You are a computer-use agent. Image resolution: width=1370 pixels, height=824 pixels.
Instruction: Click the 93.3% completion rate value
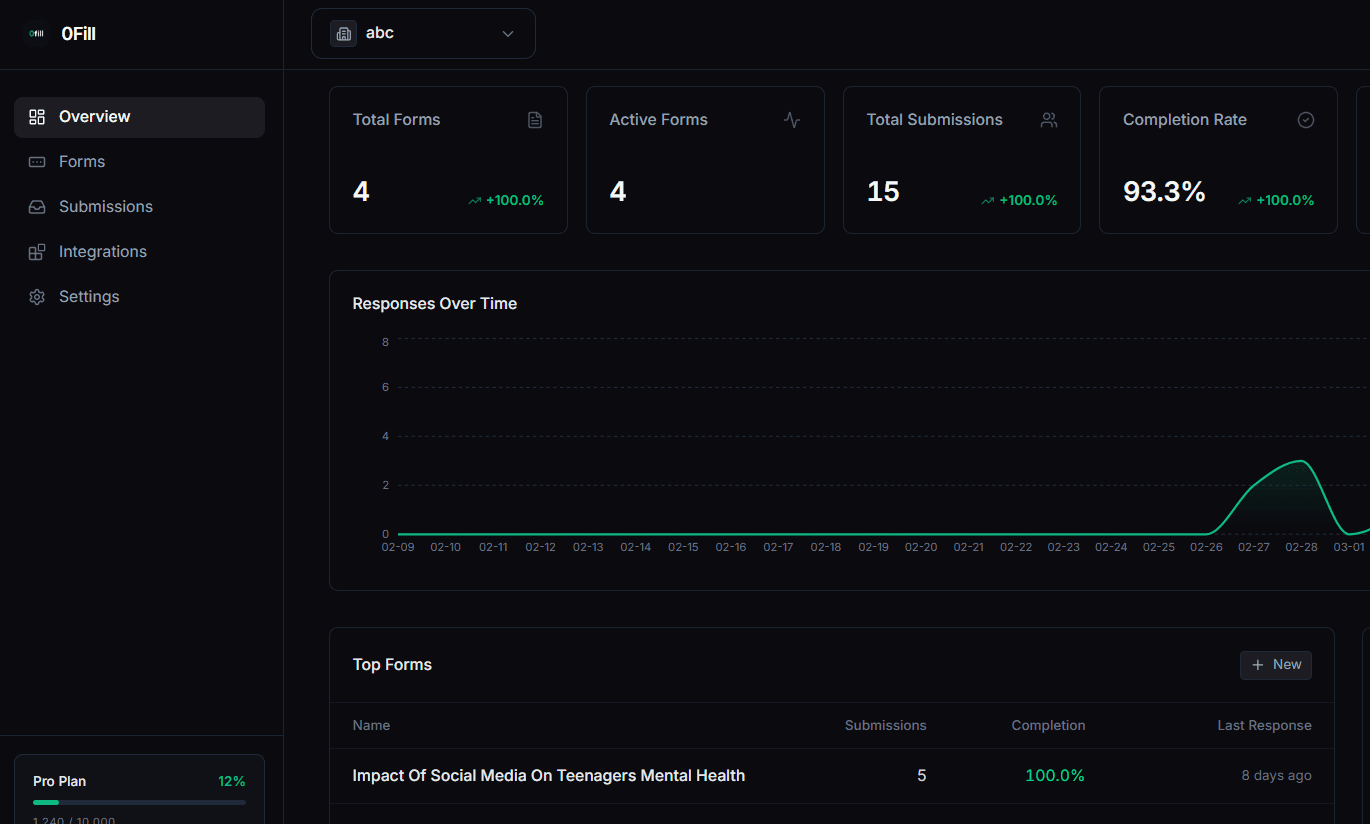[x=1164, y=191]
